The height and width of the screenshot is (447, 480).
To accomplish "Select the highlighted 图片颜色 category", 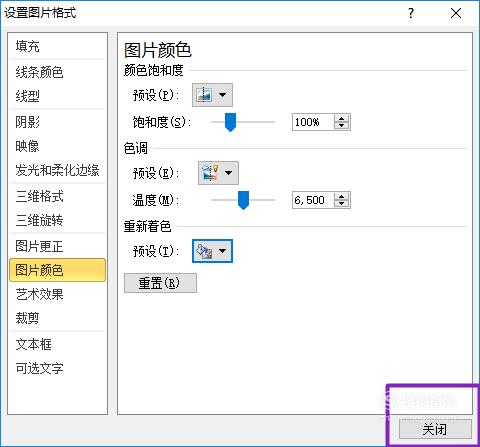I will point(57,270).
